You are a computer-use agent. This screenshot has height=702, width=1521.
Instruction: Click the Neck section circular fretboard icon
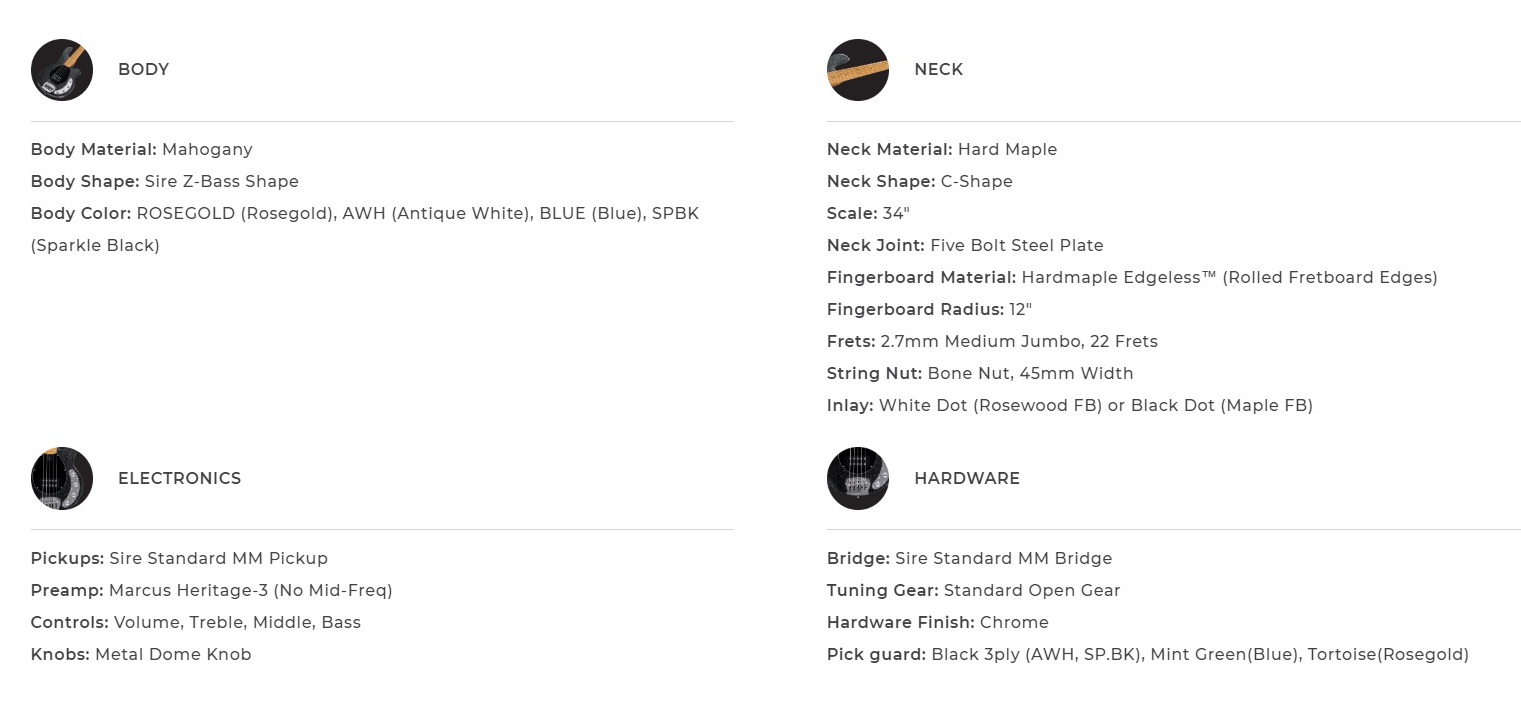tap(858, 70)
